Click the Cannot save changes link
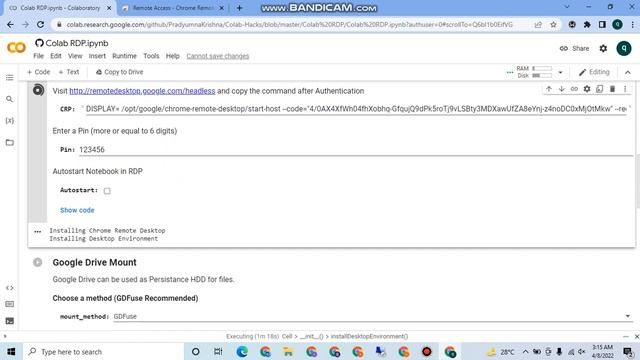640x360 pixels. tap(218, 56)
